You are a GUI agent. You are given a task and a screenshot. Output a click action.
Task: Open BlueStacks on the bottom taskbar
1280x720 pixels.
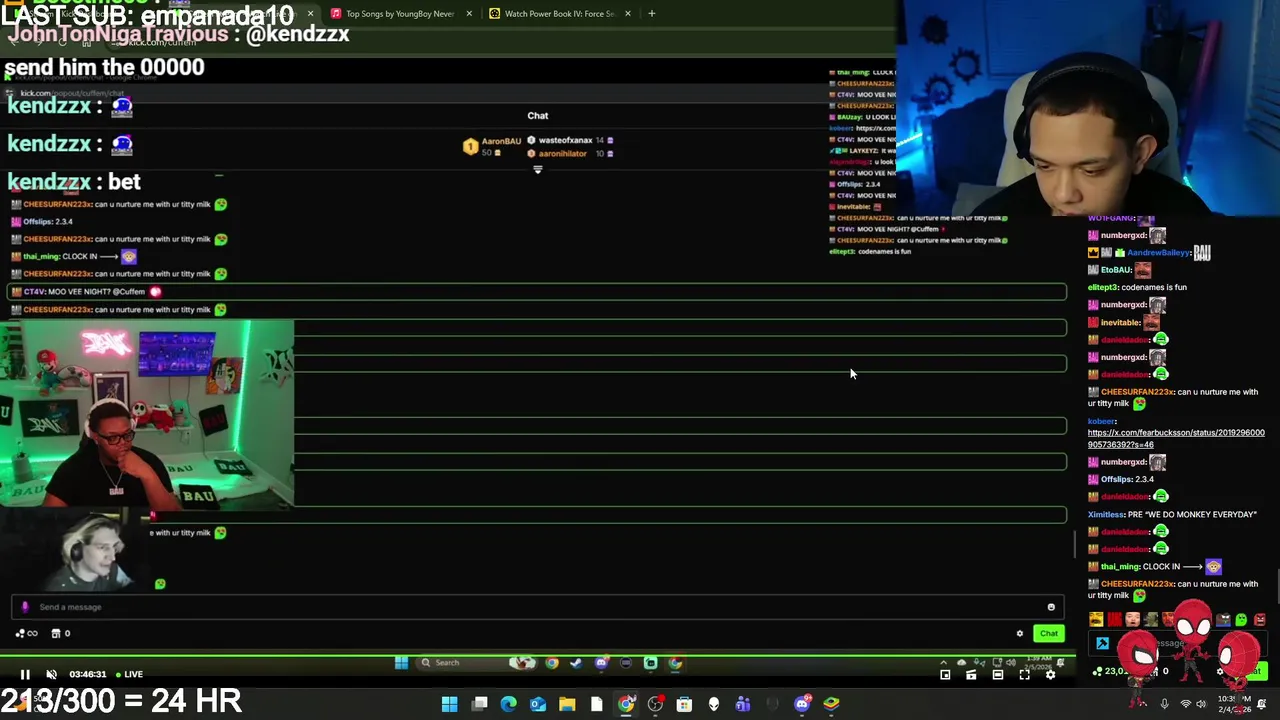831,704
